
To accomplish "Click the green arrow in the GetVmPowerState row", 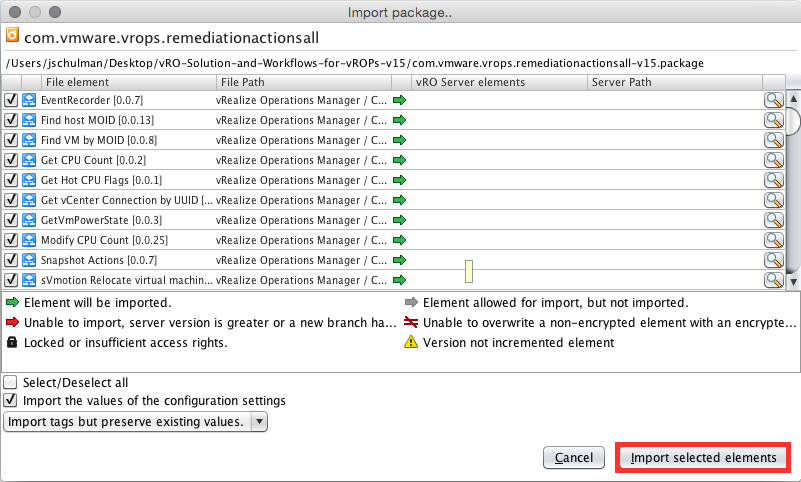I will (399, 220).
